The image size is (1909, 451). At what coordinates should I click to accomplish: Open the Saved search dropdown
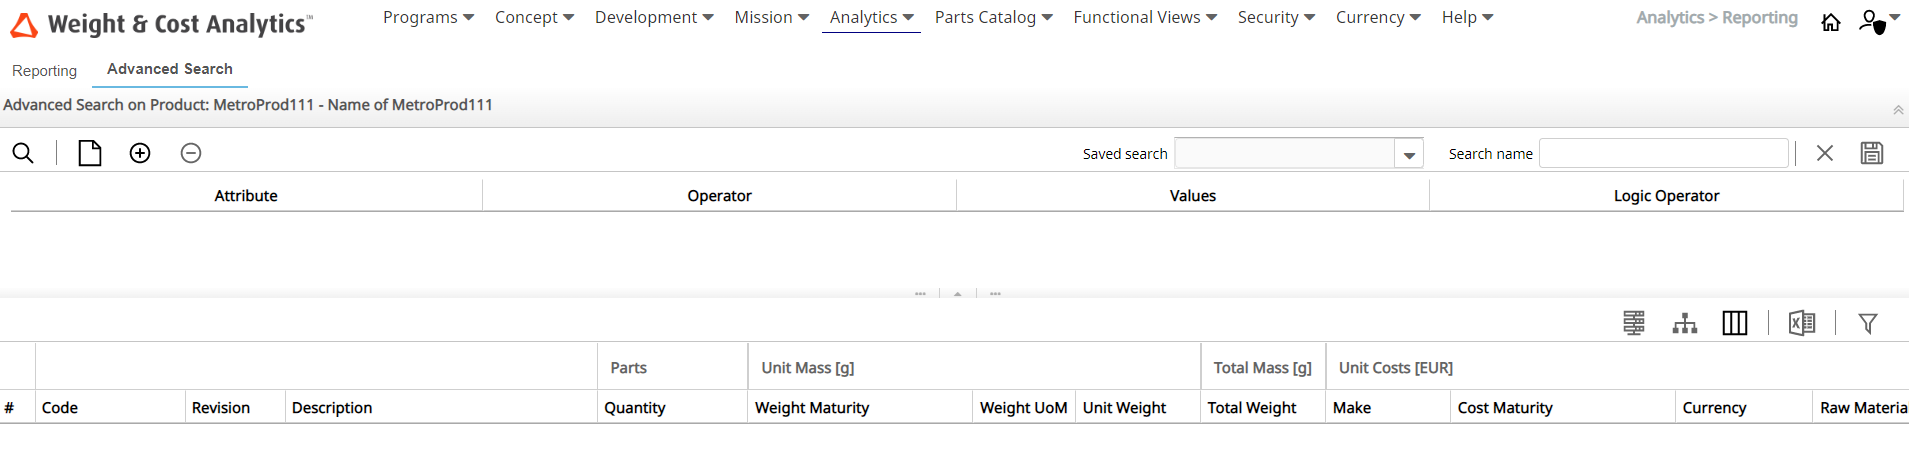pos(1408,154)
